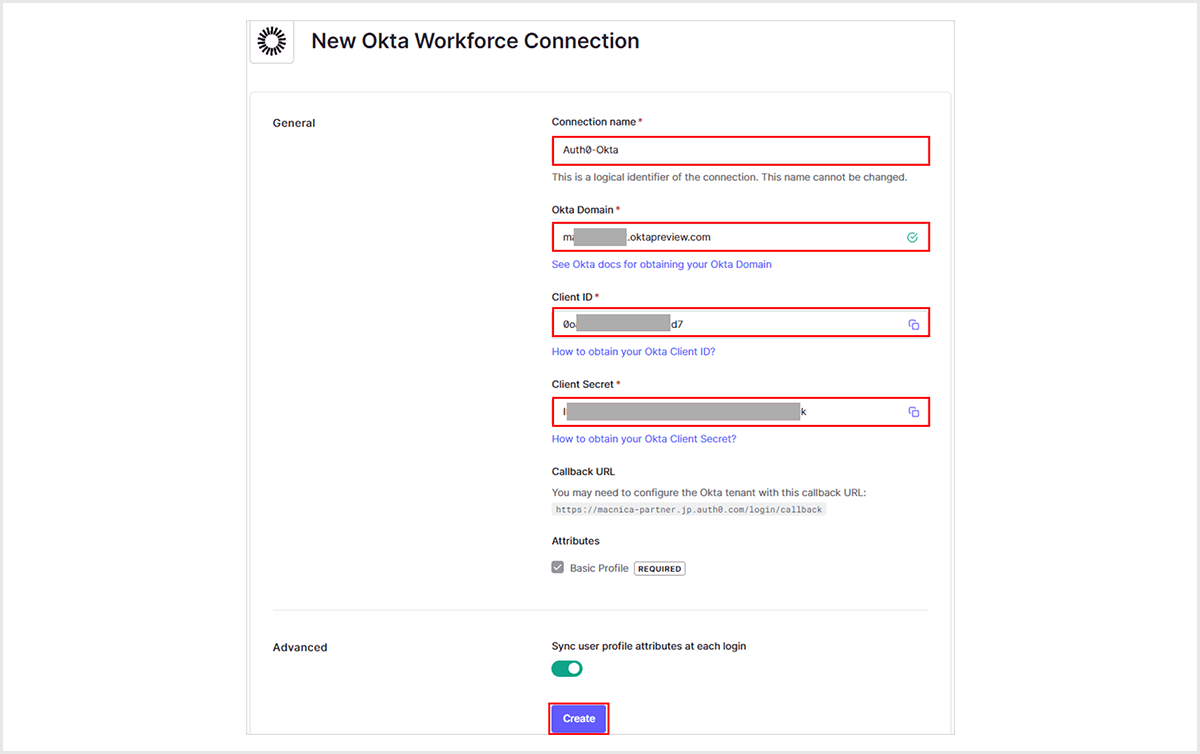Click inside the Client Secret field
The width and height of the screenshot is (1200, 754).
[x=850, y=412]
